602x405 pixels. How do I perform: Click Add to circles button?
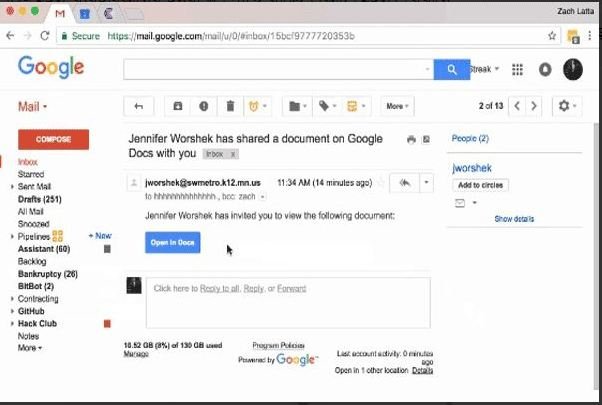[480, 185]
